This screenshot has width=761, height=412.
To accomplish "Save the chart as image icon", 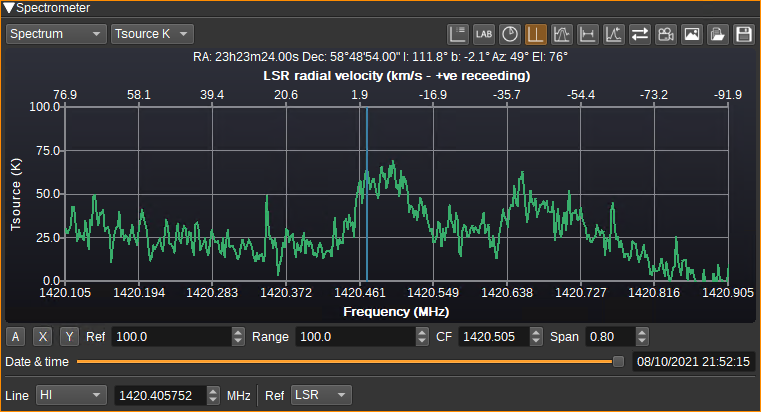I will tap(692, 34).
